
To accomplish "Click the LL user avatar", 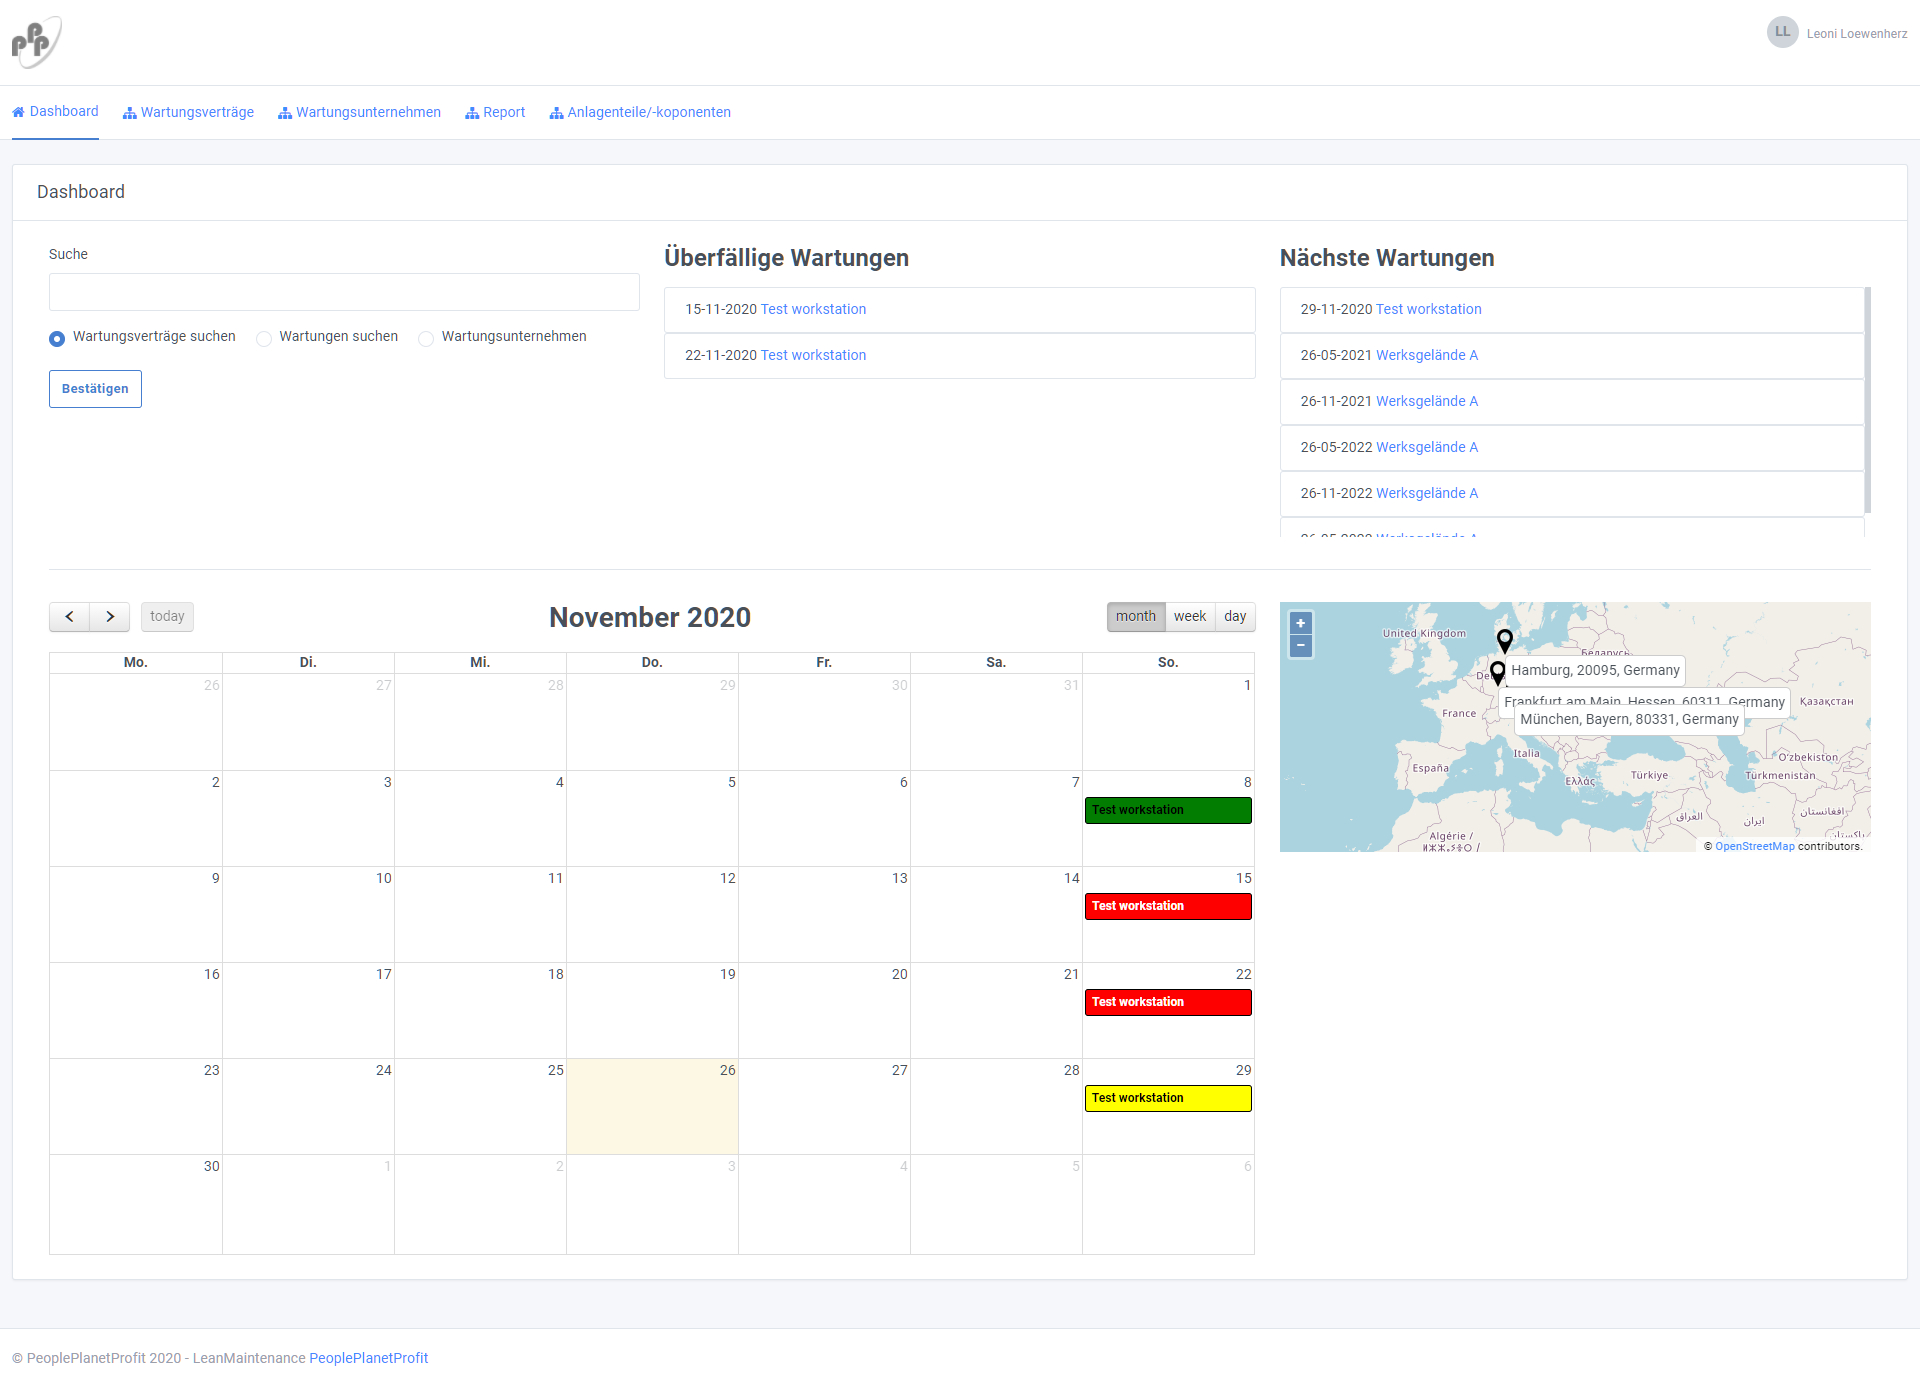I will tap(1782, 32).
